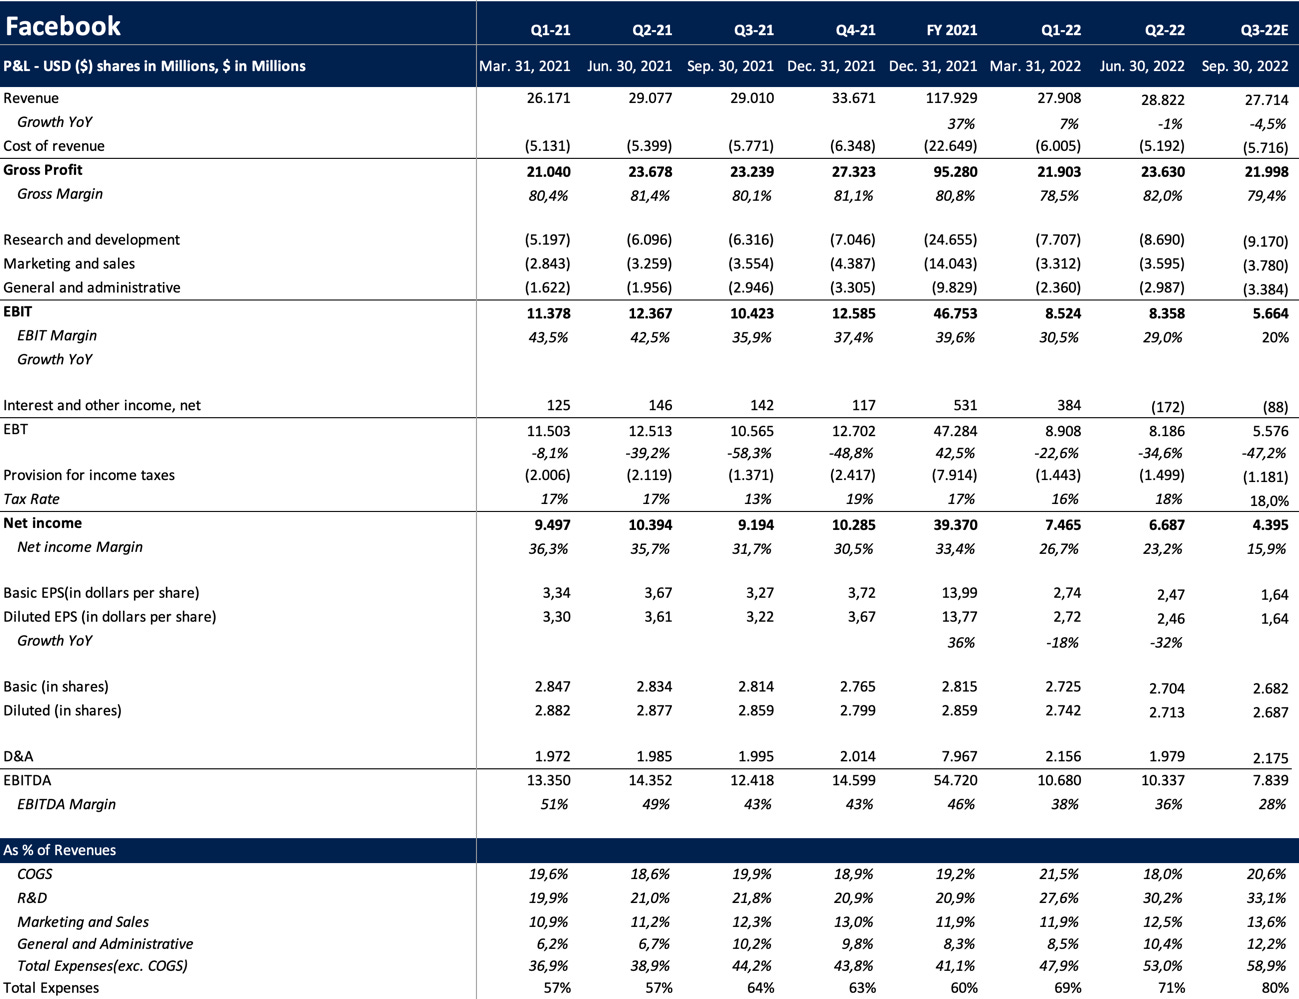Click the COGS percentage row label

click(35, 876)
